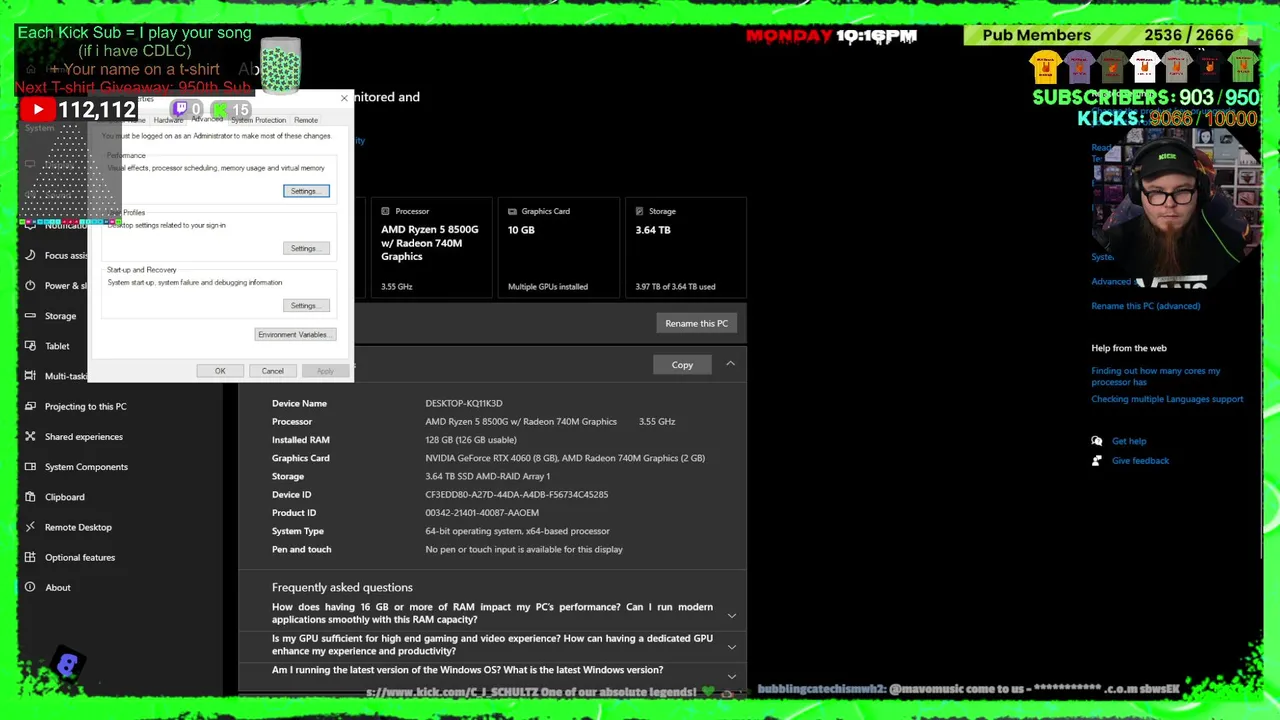Open Focus assist moon icon in sidebar
Viewport: 1280px width, 720px height.
coord(30,255)
